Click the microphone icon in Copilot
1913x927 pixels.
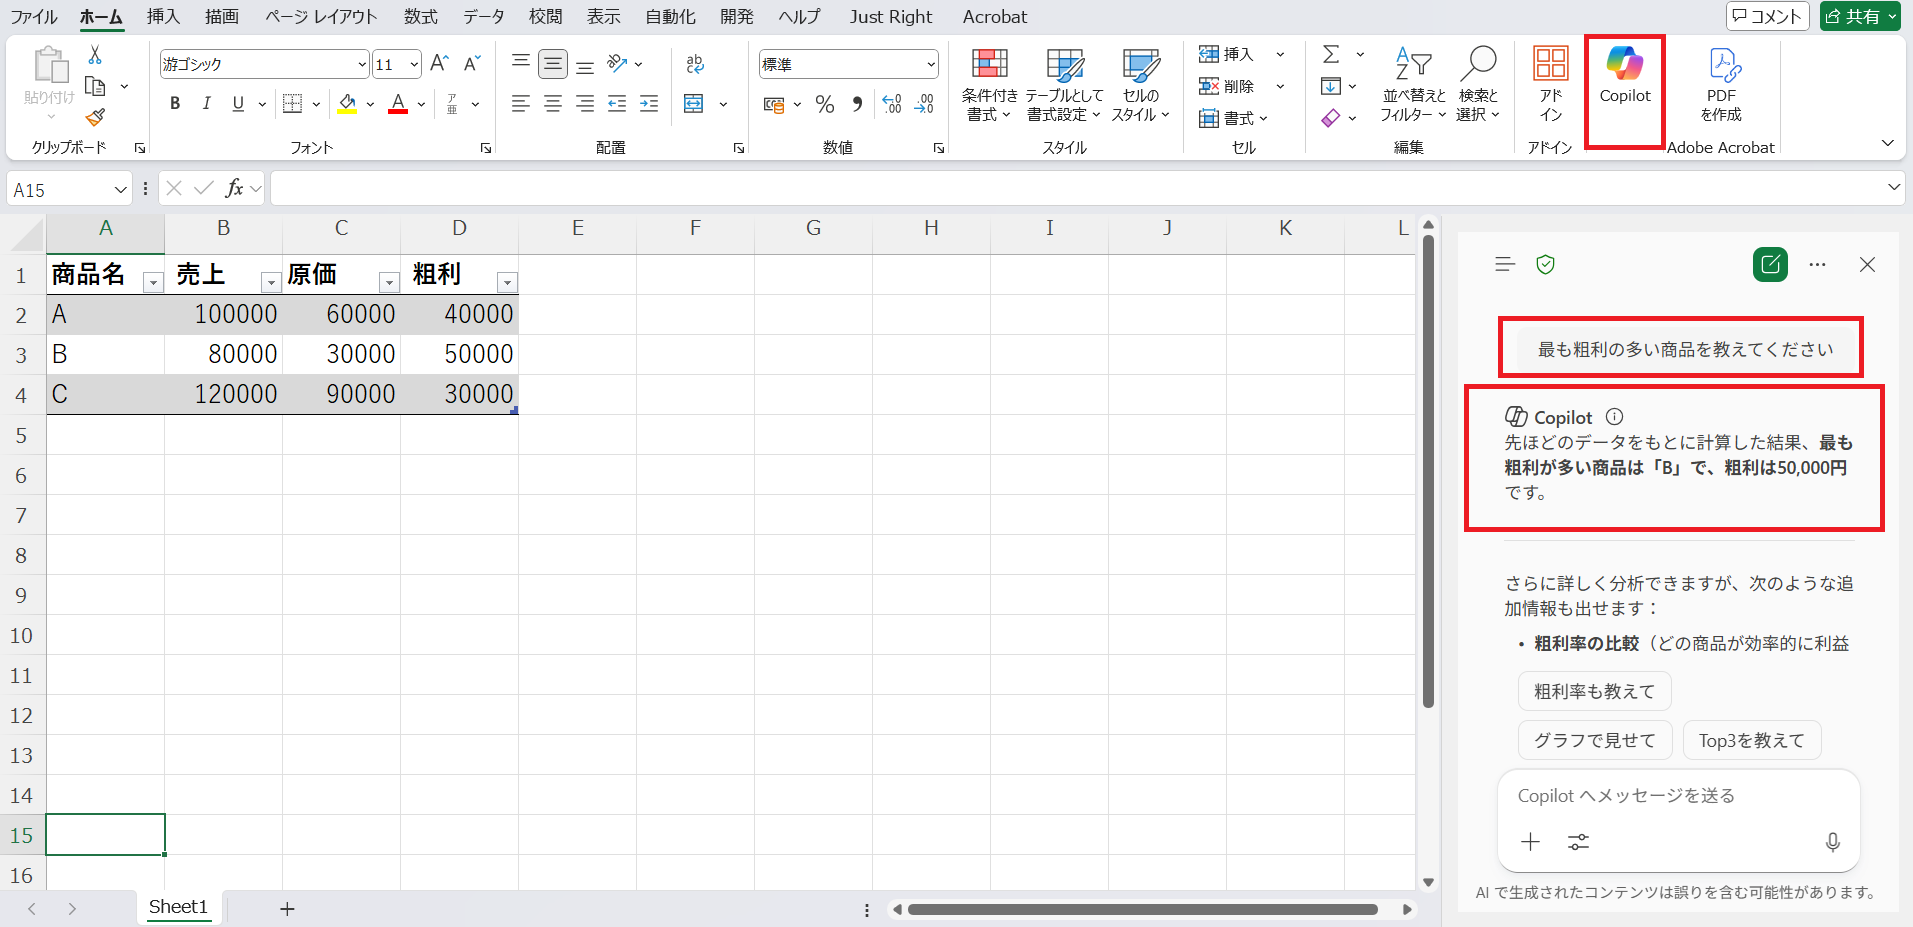pyautogui.click(x=1832, y=842)
